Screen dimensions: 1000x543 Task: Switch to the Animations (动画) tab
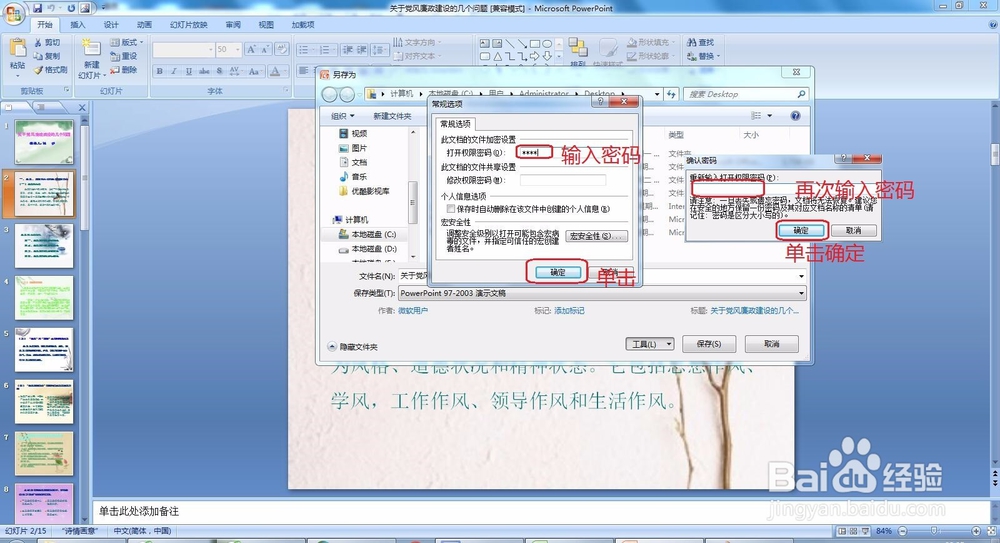144,25
